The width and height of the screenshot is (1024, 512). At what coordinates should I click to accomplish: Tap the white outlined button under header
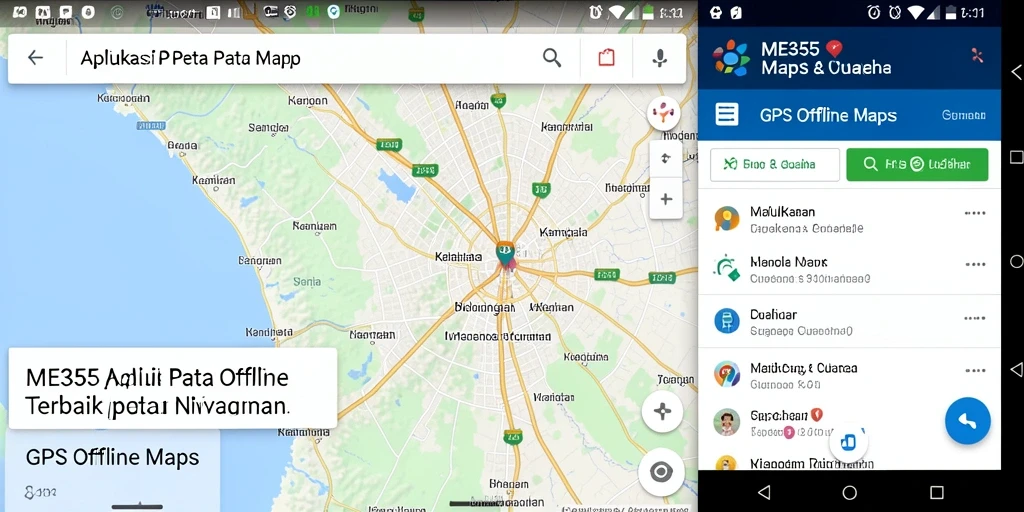point(775,165)
